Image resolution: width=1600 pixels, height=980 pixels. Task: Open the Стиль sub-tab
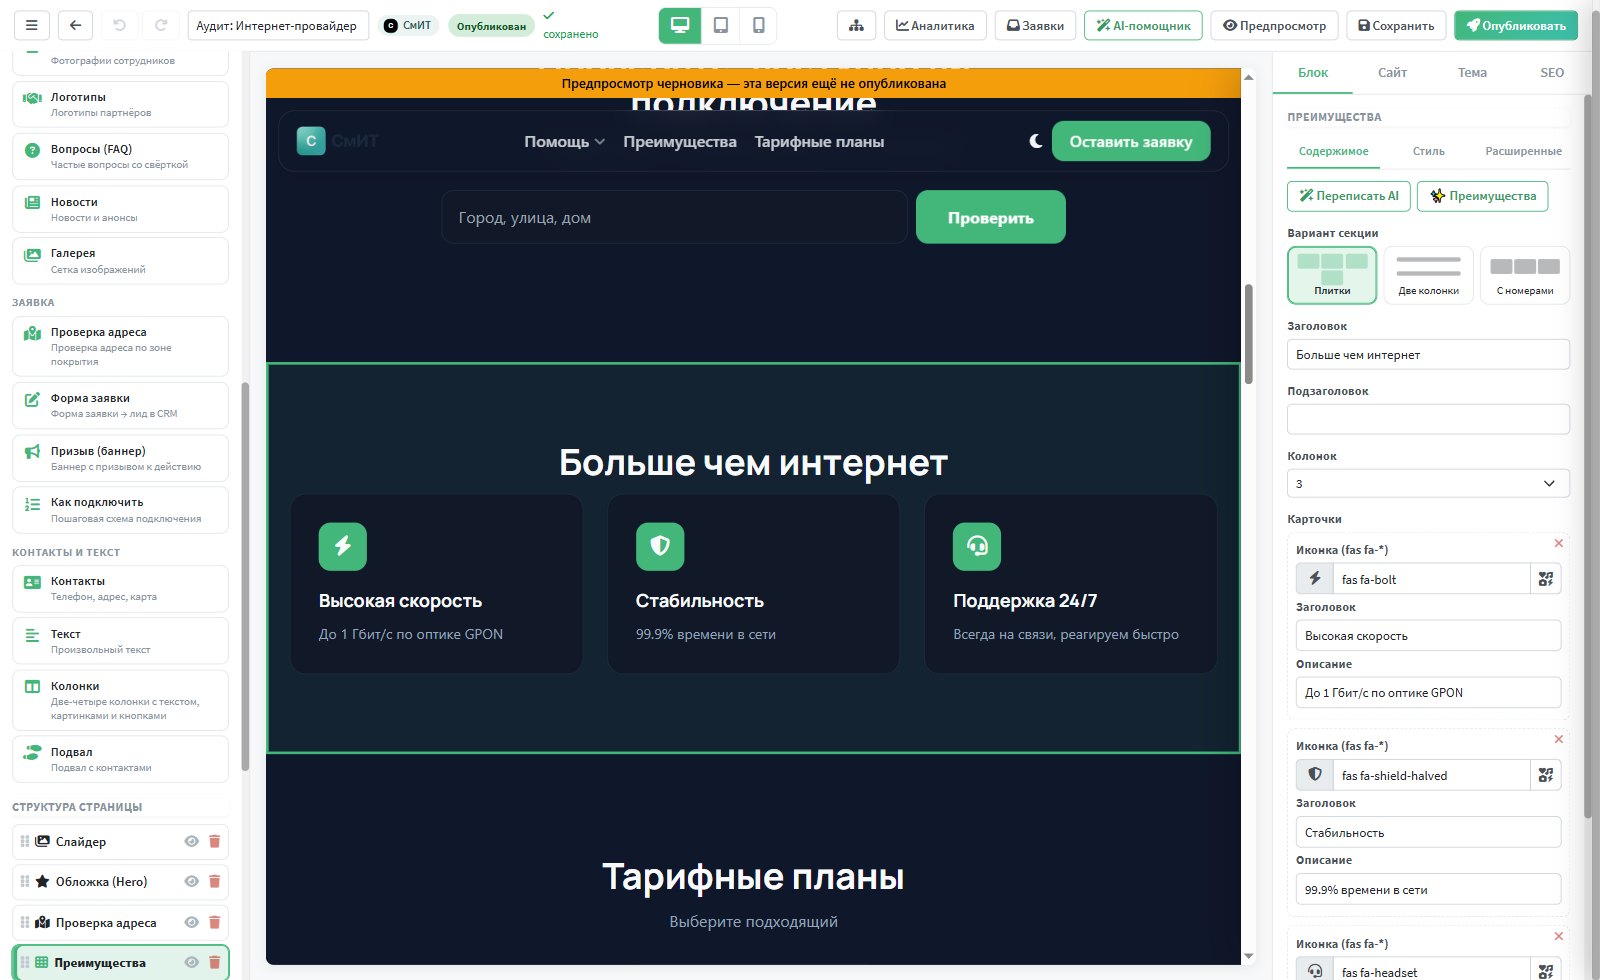pyautogui.click(x=1428, y=151)
